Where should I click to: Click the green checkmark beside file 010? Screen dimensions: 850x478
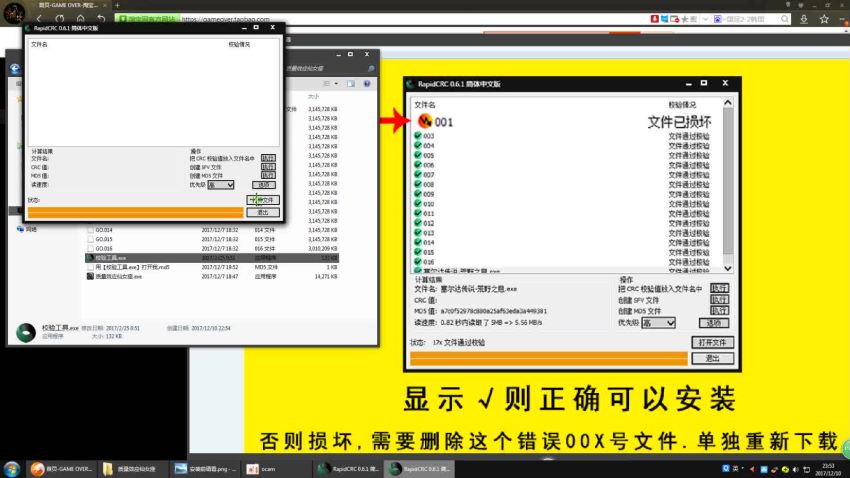point(417,204)
